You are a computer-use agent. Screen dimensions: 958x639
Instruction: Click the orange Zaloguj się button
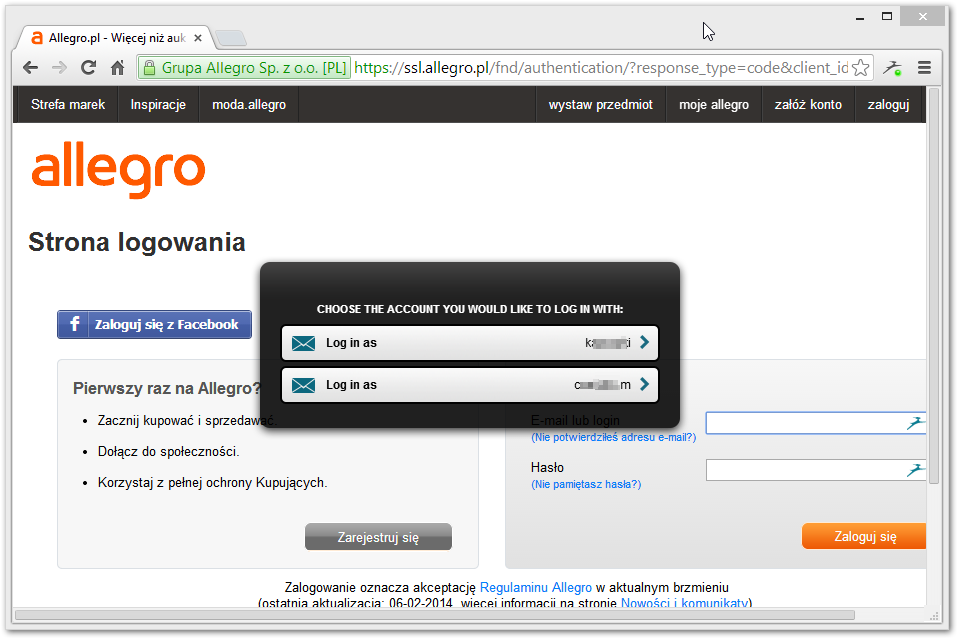(x=864, y=536)
